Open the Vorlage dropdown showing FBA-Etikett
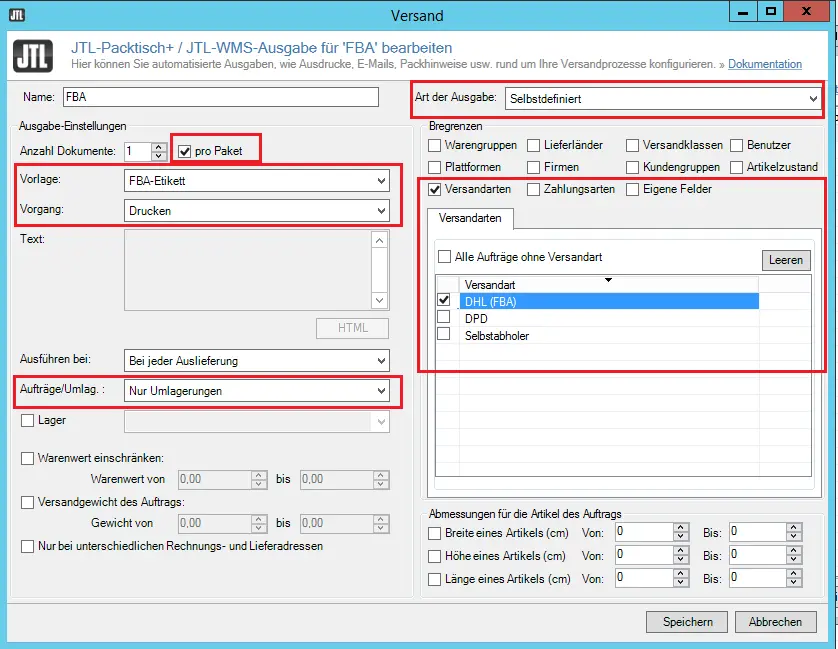The image size is (838, 649). [257, 181]
